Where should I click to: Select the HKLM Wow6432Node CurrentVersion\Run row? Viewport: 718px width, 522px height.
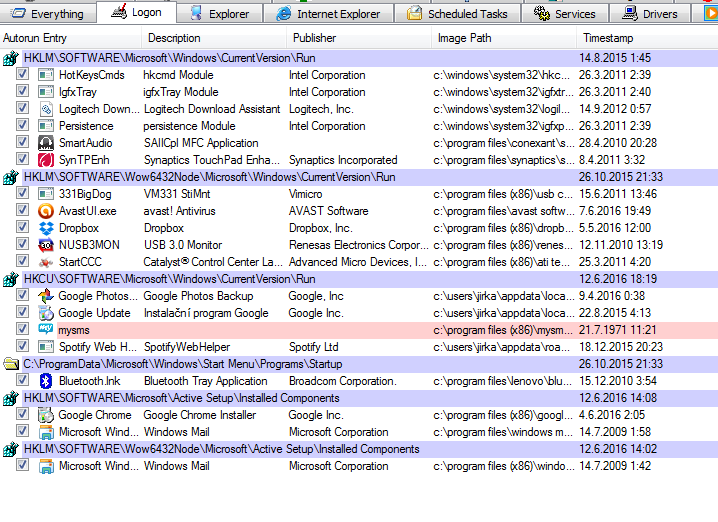(x=359, y=177)
